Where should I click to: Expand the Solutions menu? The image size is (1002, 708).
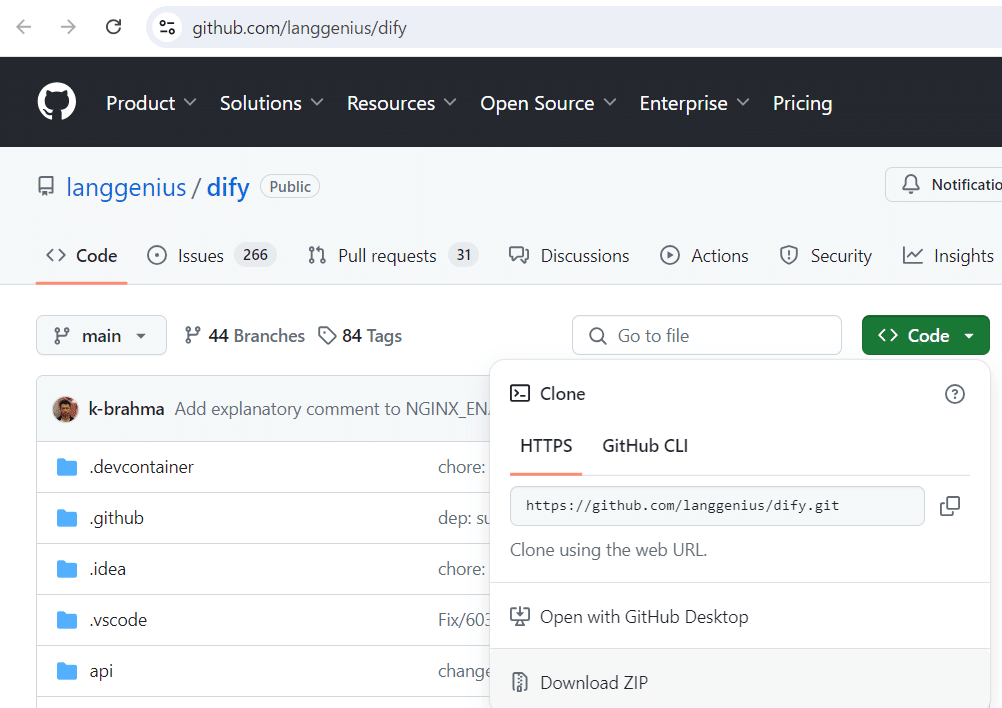pyautogui.click(x=272, y=103)
